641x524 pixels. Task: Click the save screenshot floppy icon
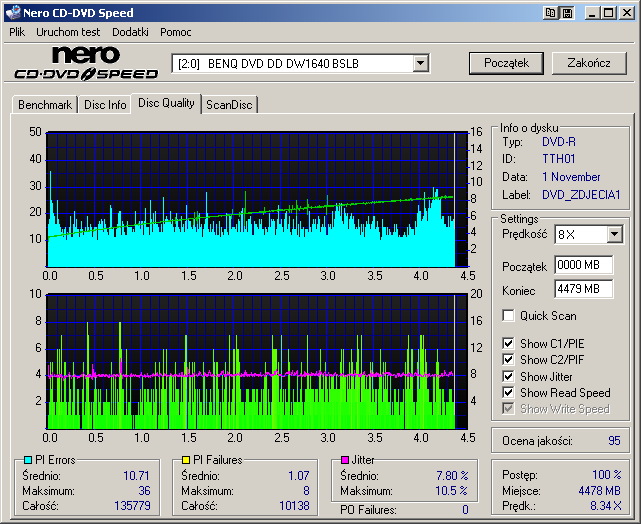(567, 13)
